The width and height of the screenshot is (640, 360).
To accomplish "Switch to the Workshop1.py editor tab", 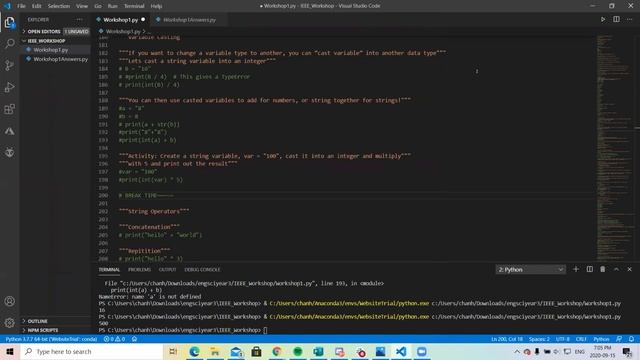I will (x=120, y=20).
